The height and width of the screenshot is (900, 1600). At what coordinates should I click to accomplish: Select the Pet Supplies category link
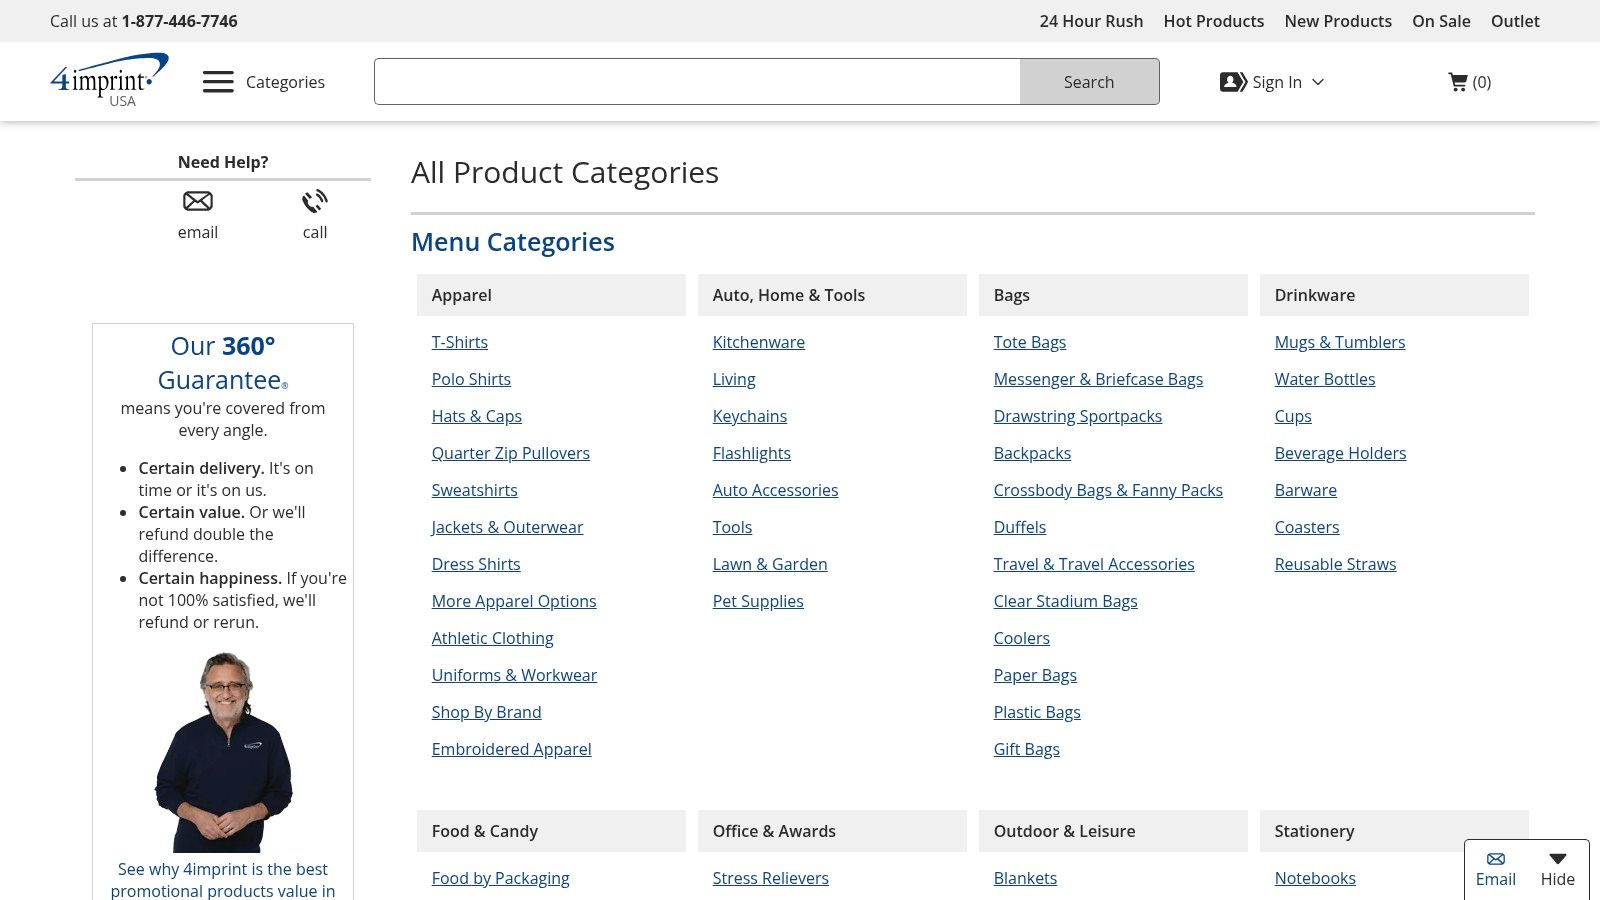click(758, 601)
